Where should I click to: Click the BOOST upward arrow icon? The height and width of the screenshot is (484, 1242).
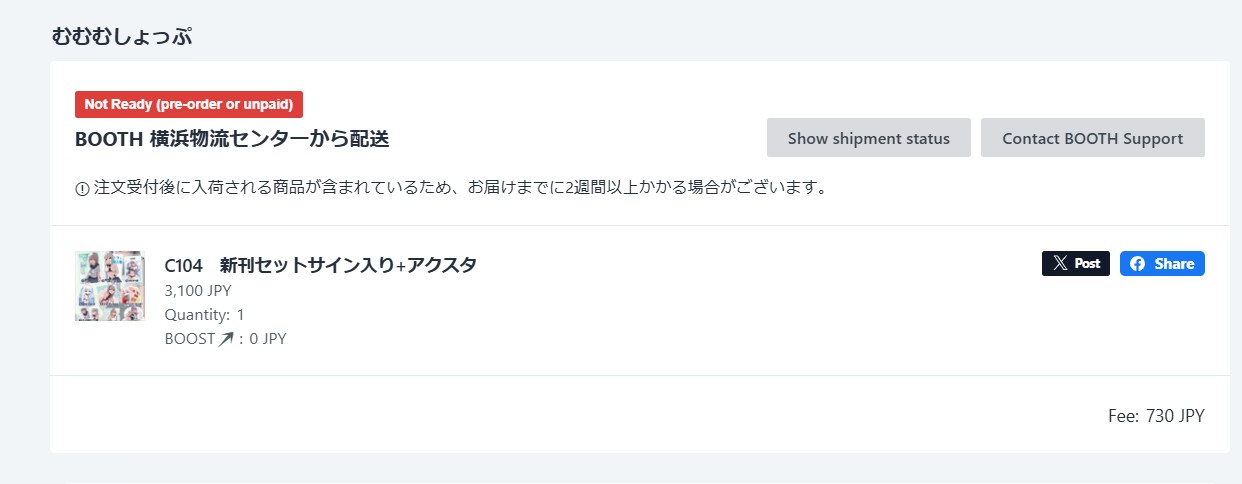pyautogui.click(x=226, y=339)
